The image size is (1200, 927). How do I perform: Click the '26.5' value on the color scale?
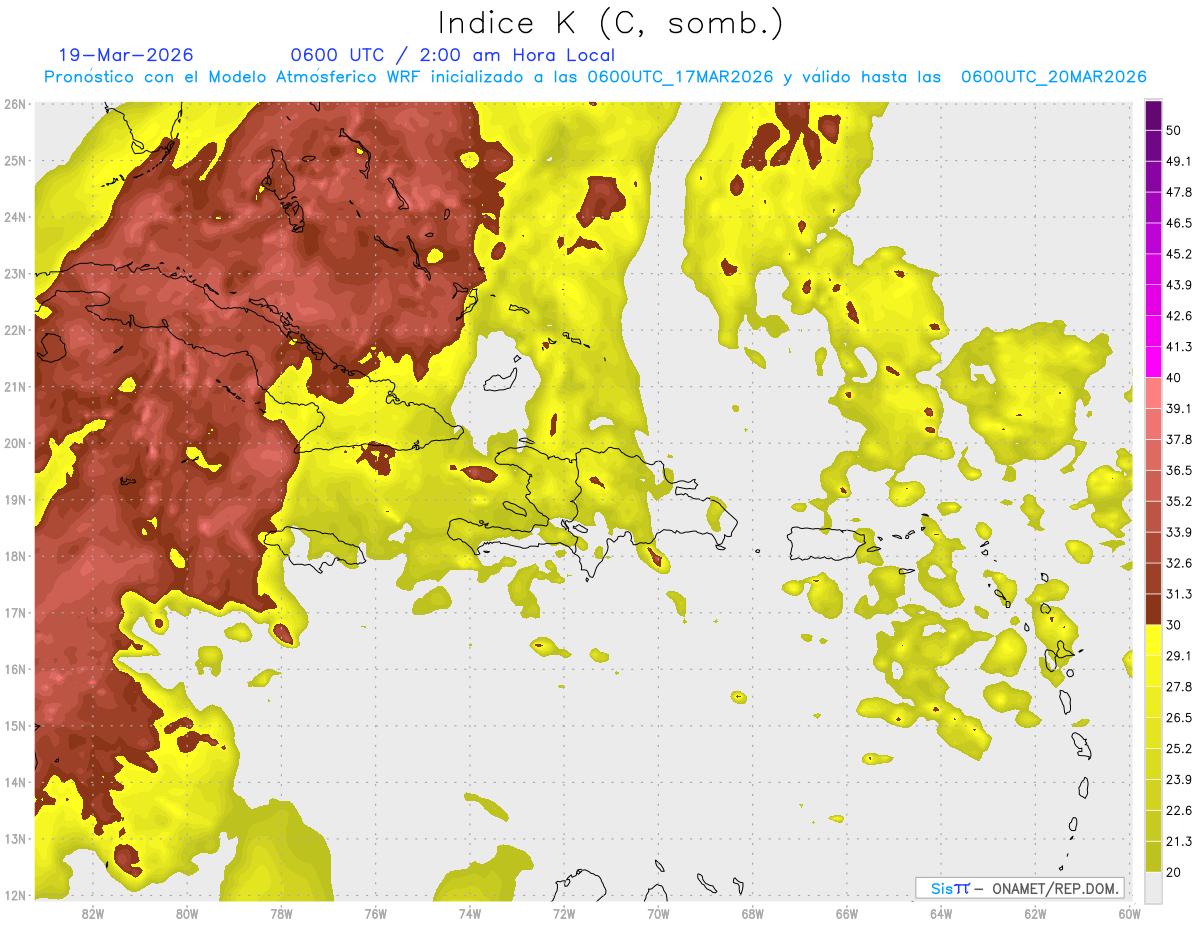pos(1179,718)
